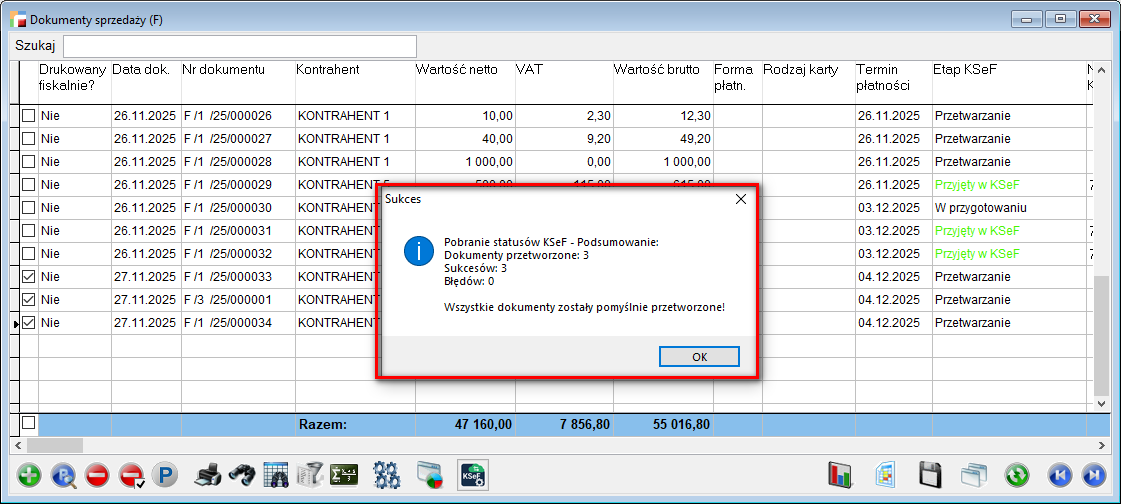The height and width of the screenshot is (504, 1121).
Task: Click the horizontal scrollbar right arrow
Action: [1102, 445]
